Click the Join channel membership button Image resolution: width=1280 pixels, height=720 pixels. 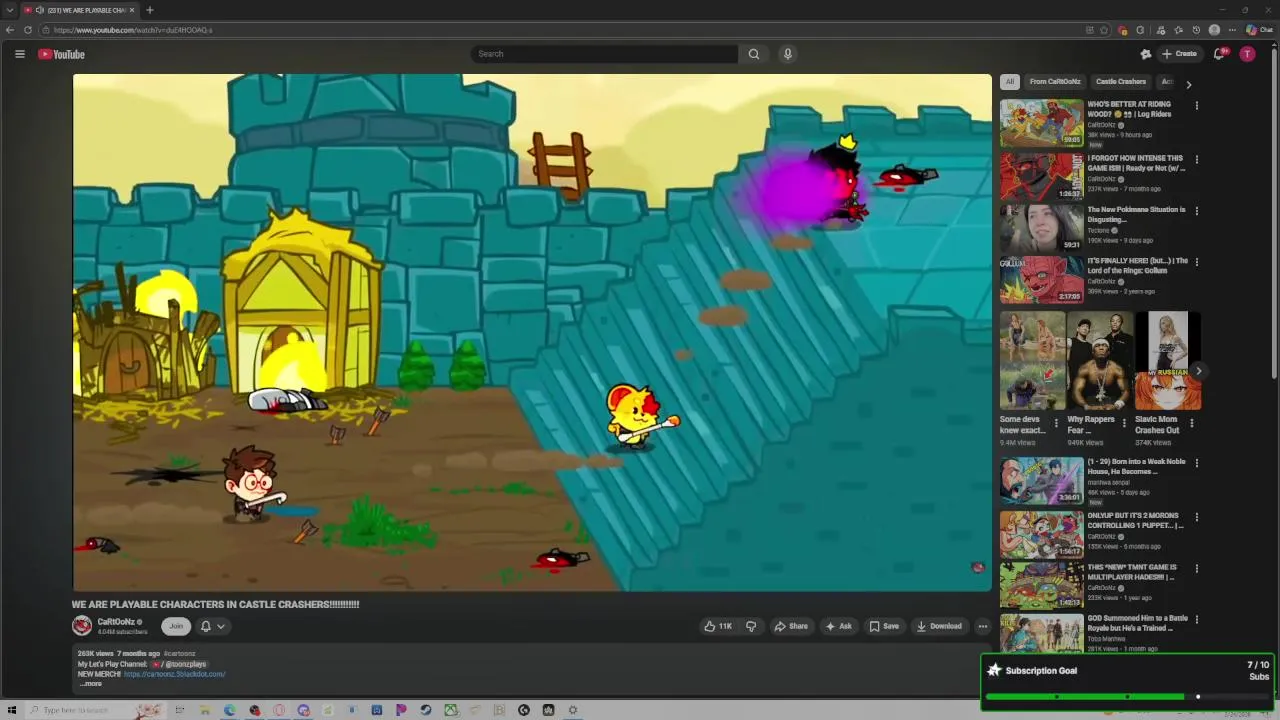176,626
